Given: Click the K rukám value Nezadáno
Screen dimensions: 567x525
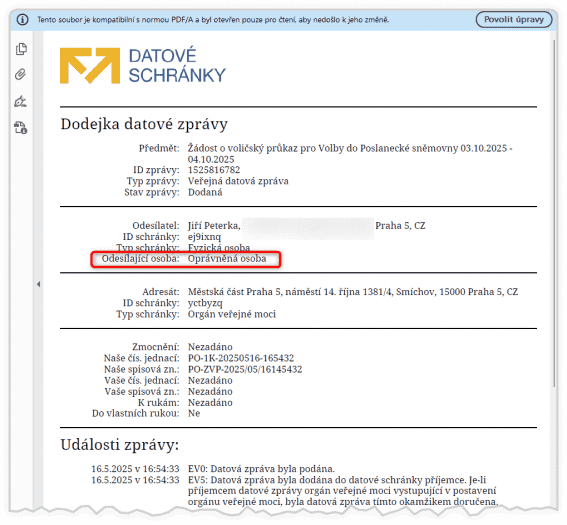Looking at the screenshot, I should (x=210, y=403).
